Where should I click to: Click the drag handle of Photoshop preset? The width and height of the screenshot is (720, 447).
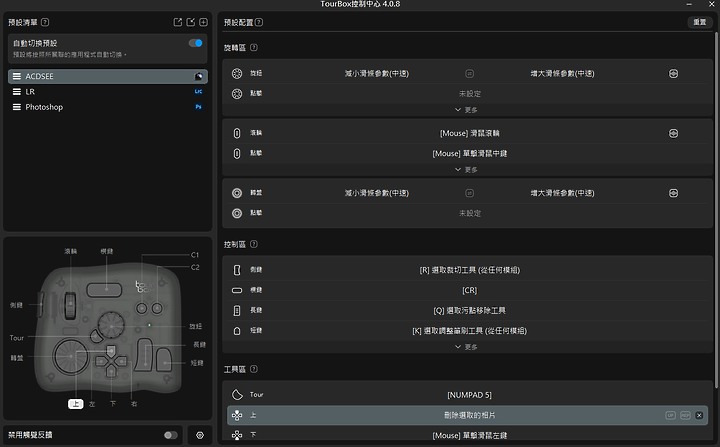click(x=17, y=107)
